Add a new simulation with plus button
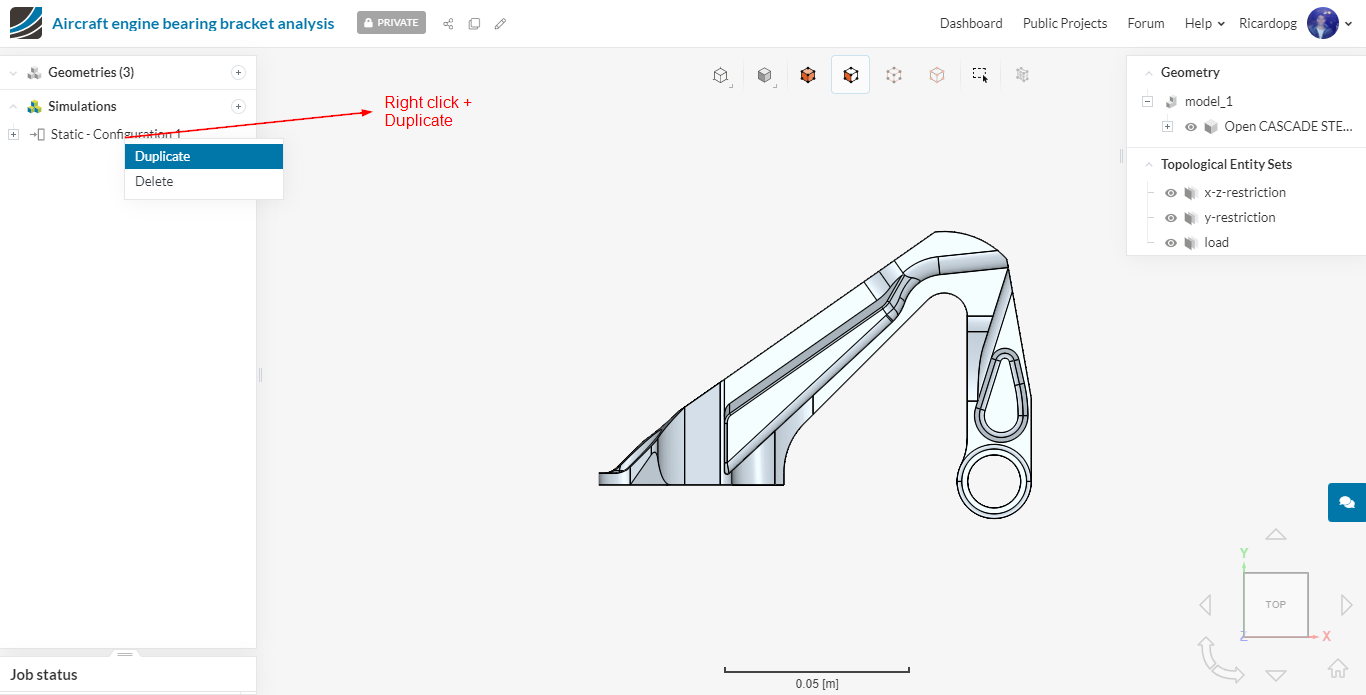This screenshot has width=1366, height=695. 238,106
